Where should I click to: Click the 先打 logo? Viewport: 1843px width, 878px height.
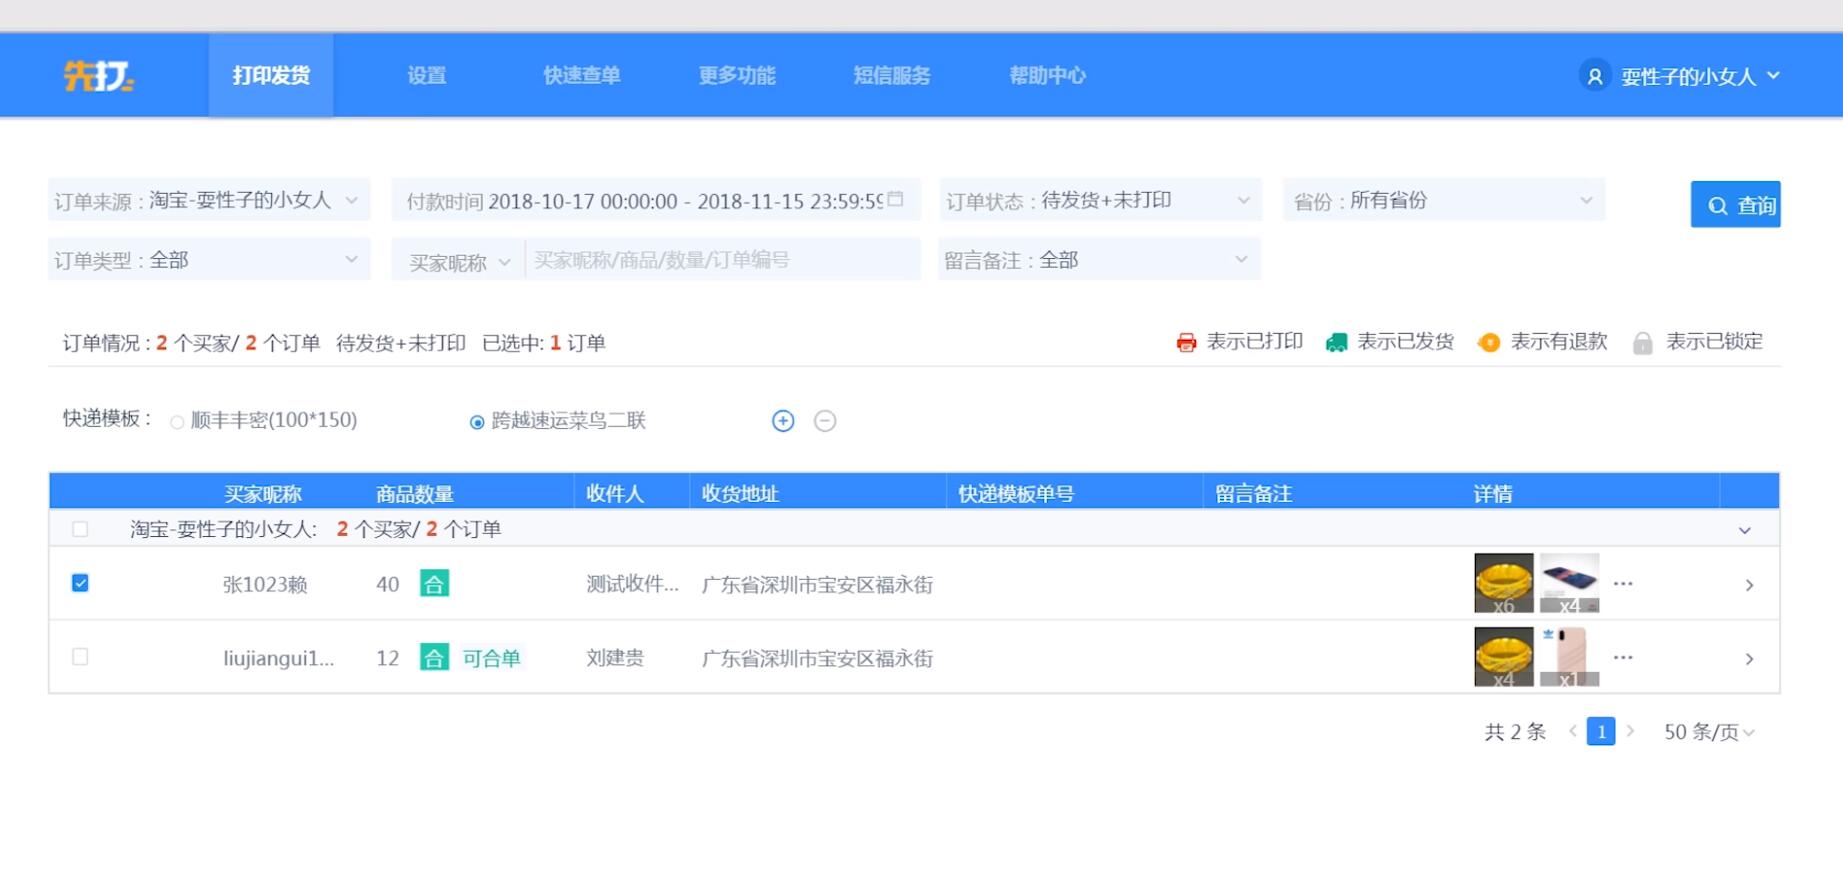coord(98,75)
